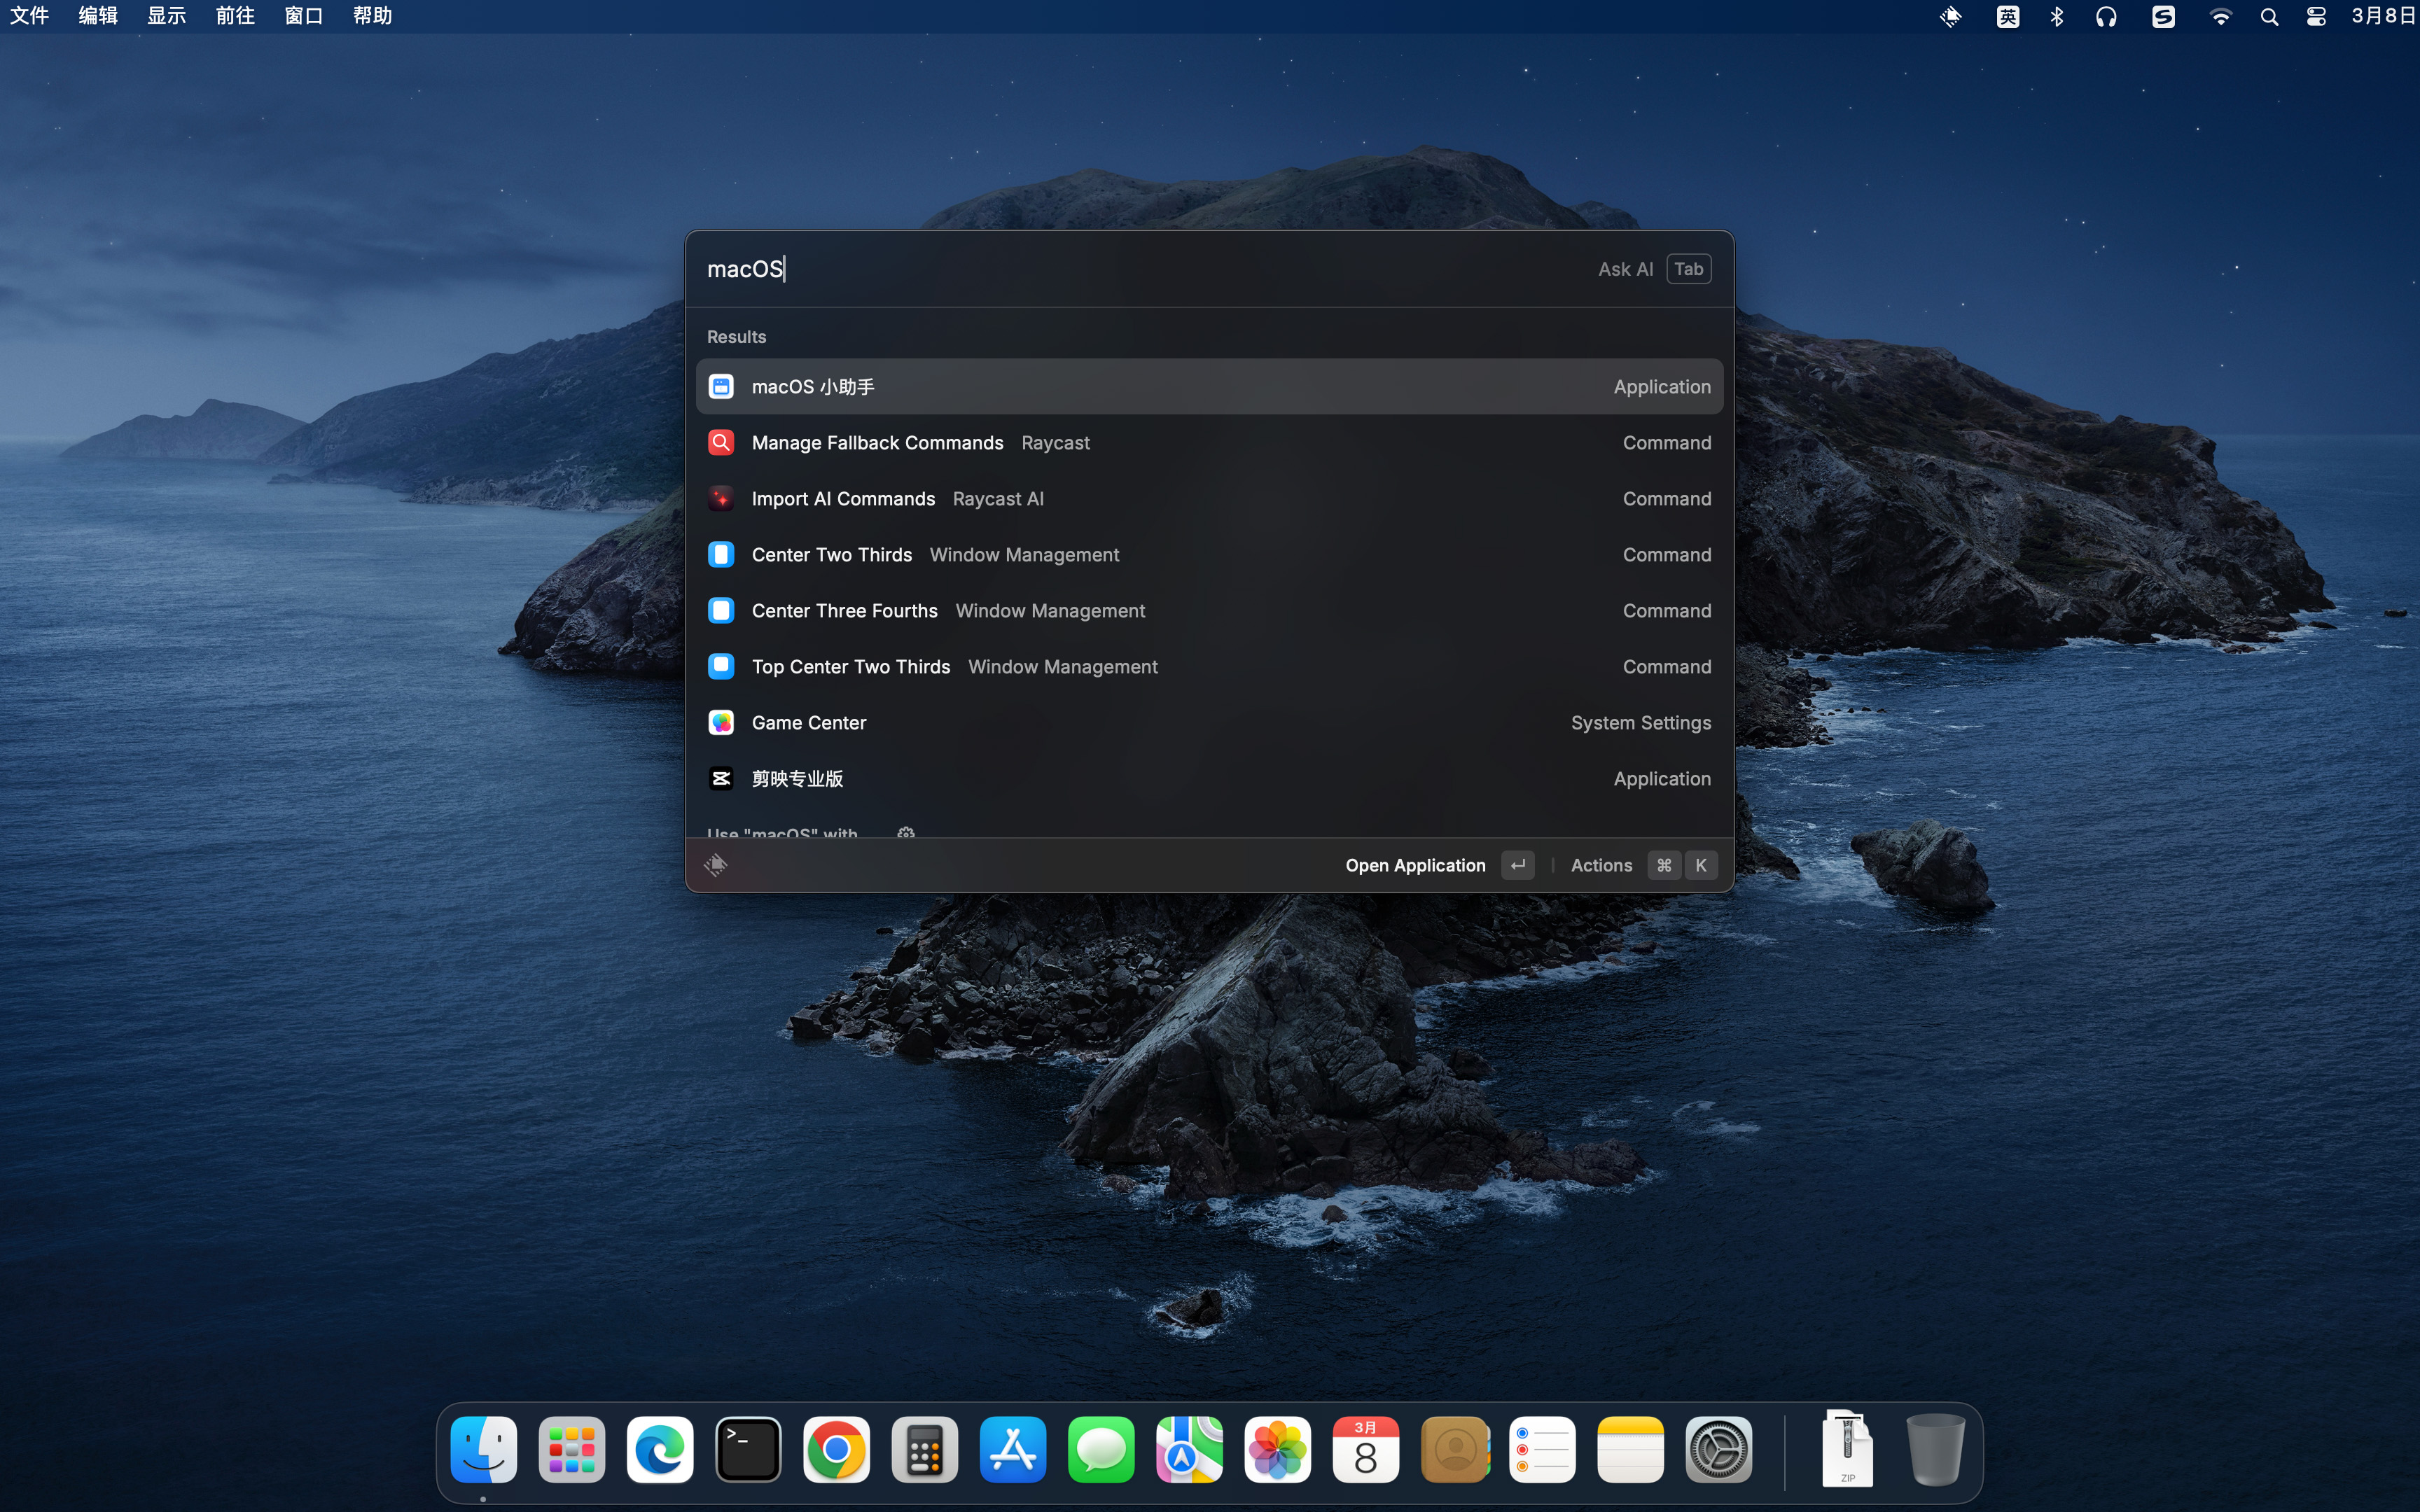2420x1512 pixels.
Task: Open Spotlight search in menu bar
Action: point(2269,17)
